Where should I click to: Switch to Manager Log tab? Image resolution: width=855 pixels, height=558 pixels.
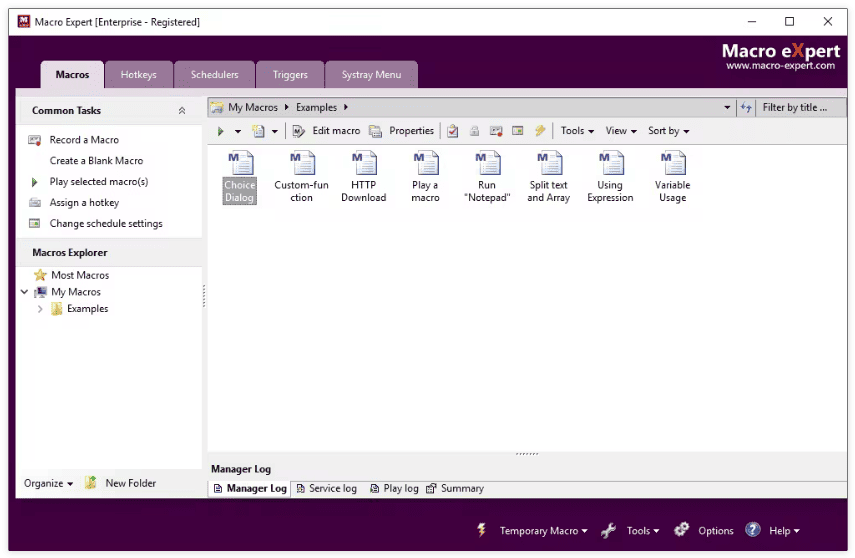(250, 489)
